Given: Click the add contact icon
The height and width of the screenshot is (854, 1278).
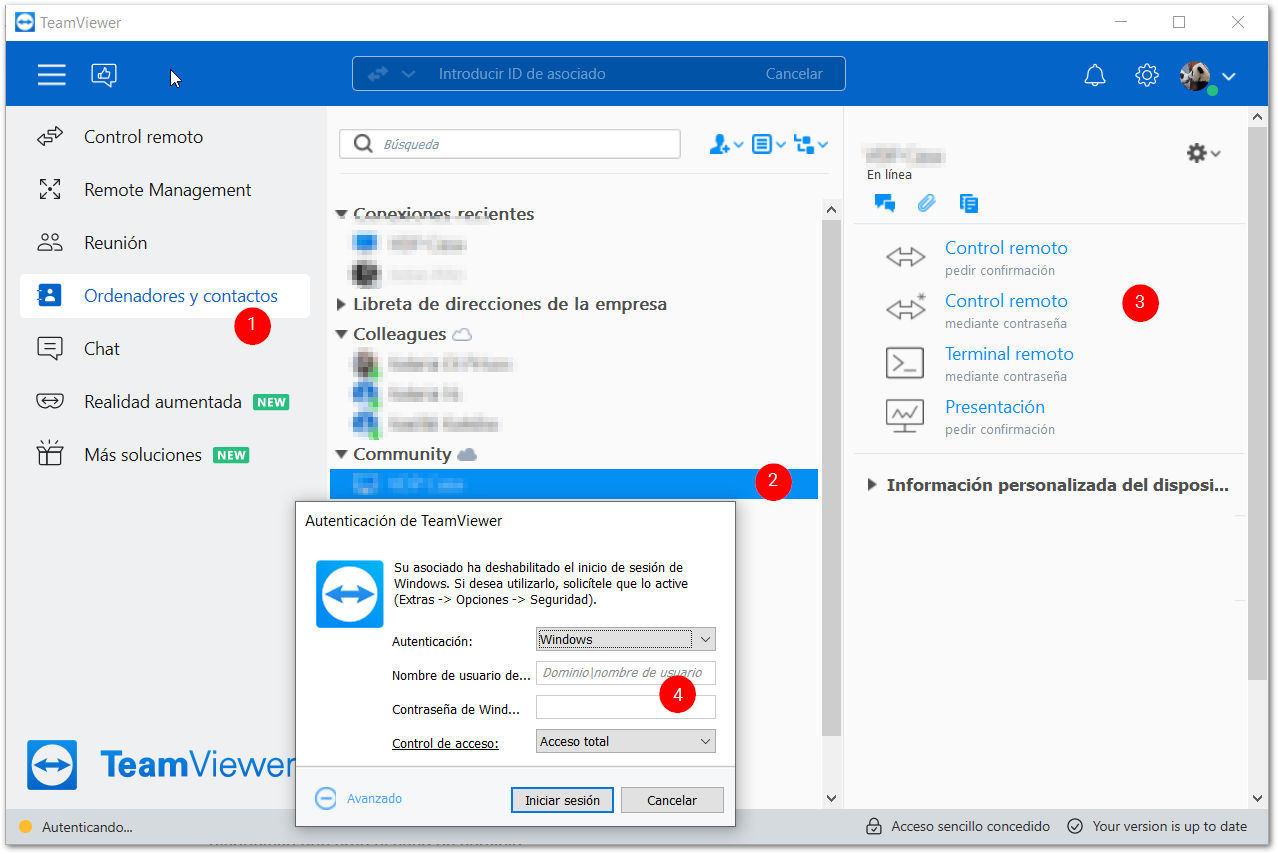Looking at the screenshot, I should (x=720, y=145).
